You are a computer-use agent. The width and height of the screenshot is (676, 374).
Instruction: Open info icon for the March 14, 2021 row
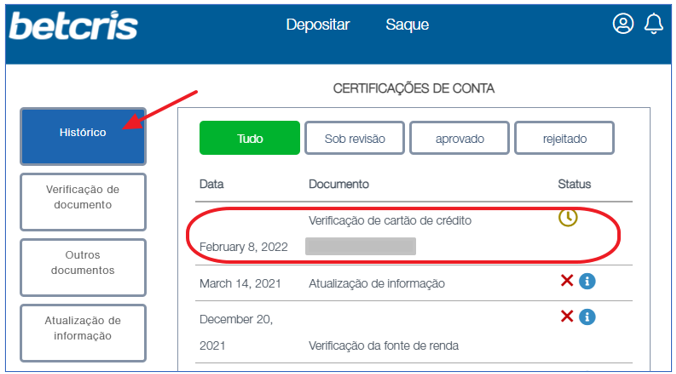point(587,281)
